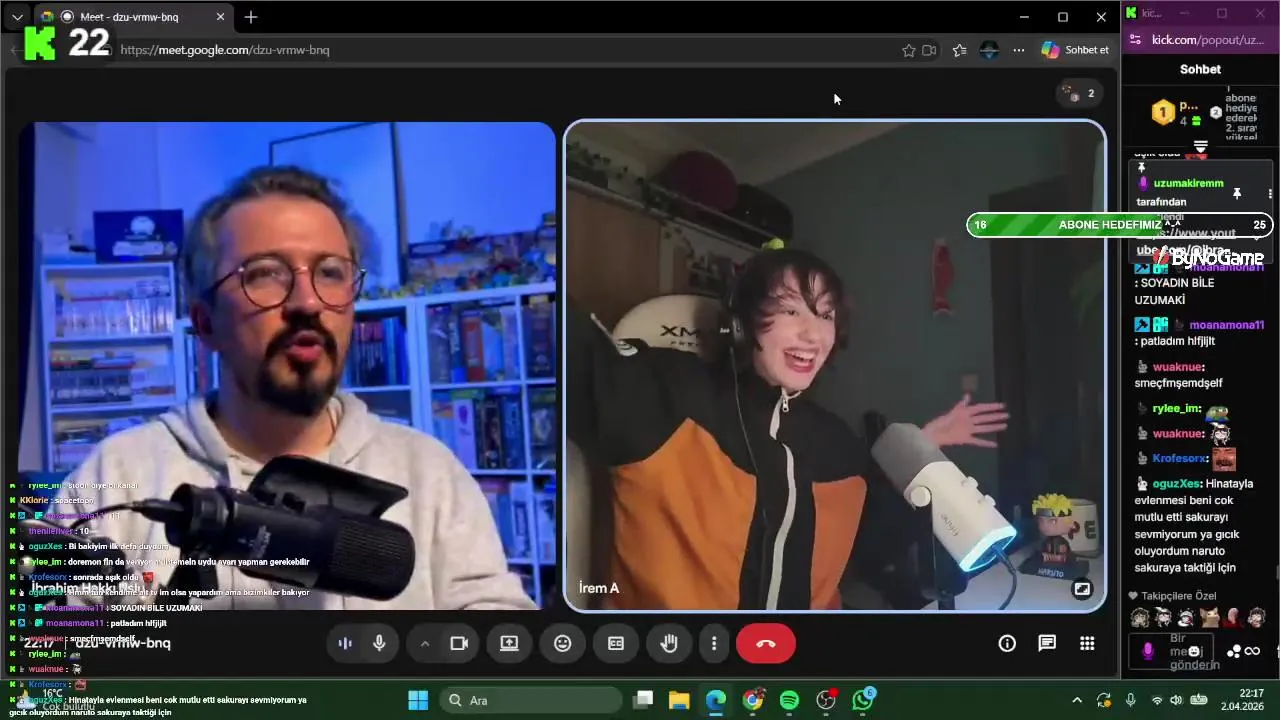
Task: Open emoji picker in Kick message box
Action: [x=1194, y=651]
